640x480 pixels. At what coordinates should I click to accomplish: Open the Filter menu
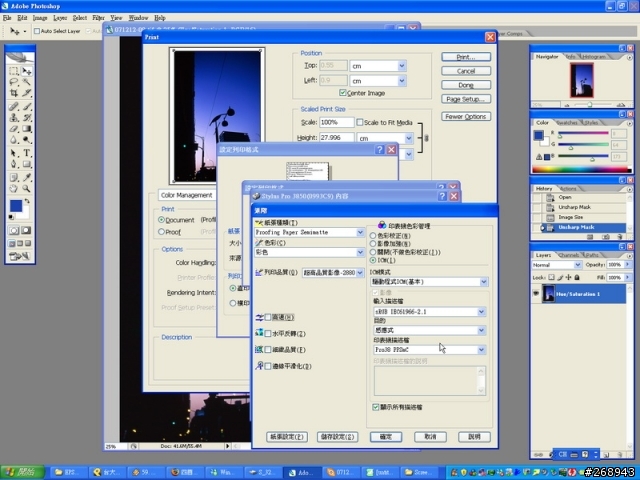pos(98,18)
